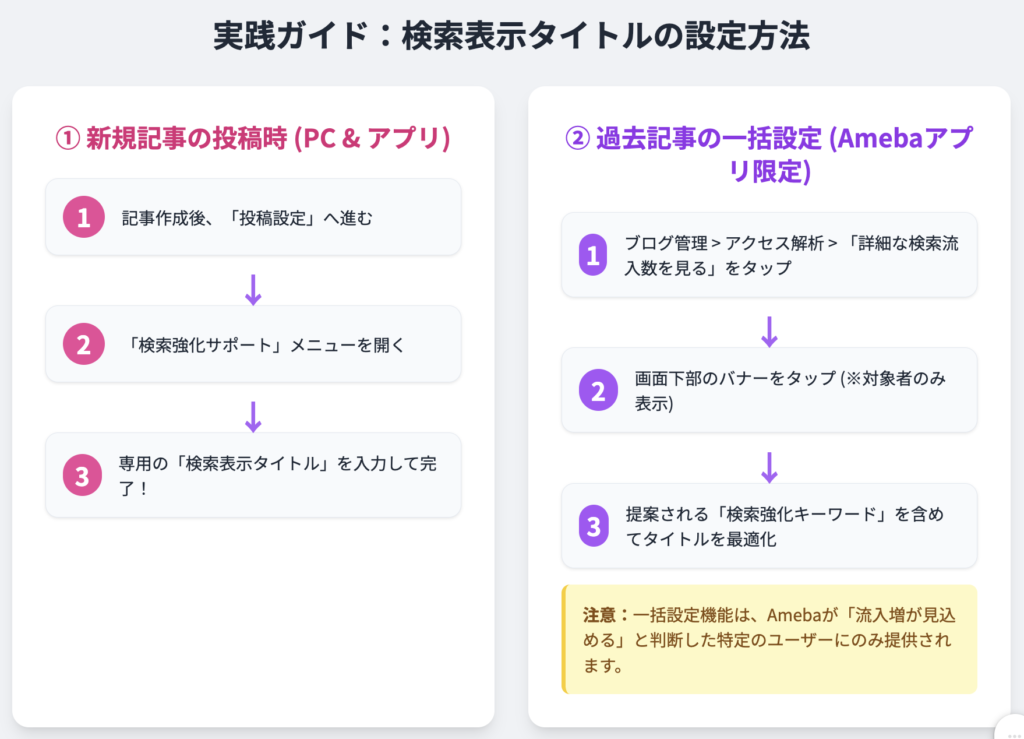Select the ブログ管理 > アクセス解析 step box
1024x739 pixels.
(769, 255)
